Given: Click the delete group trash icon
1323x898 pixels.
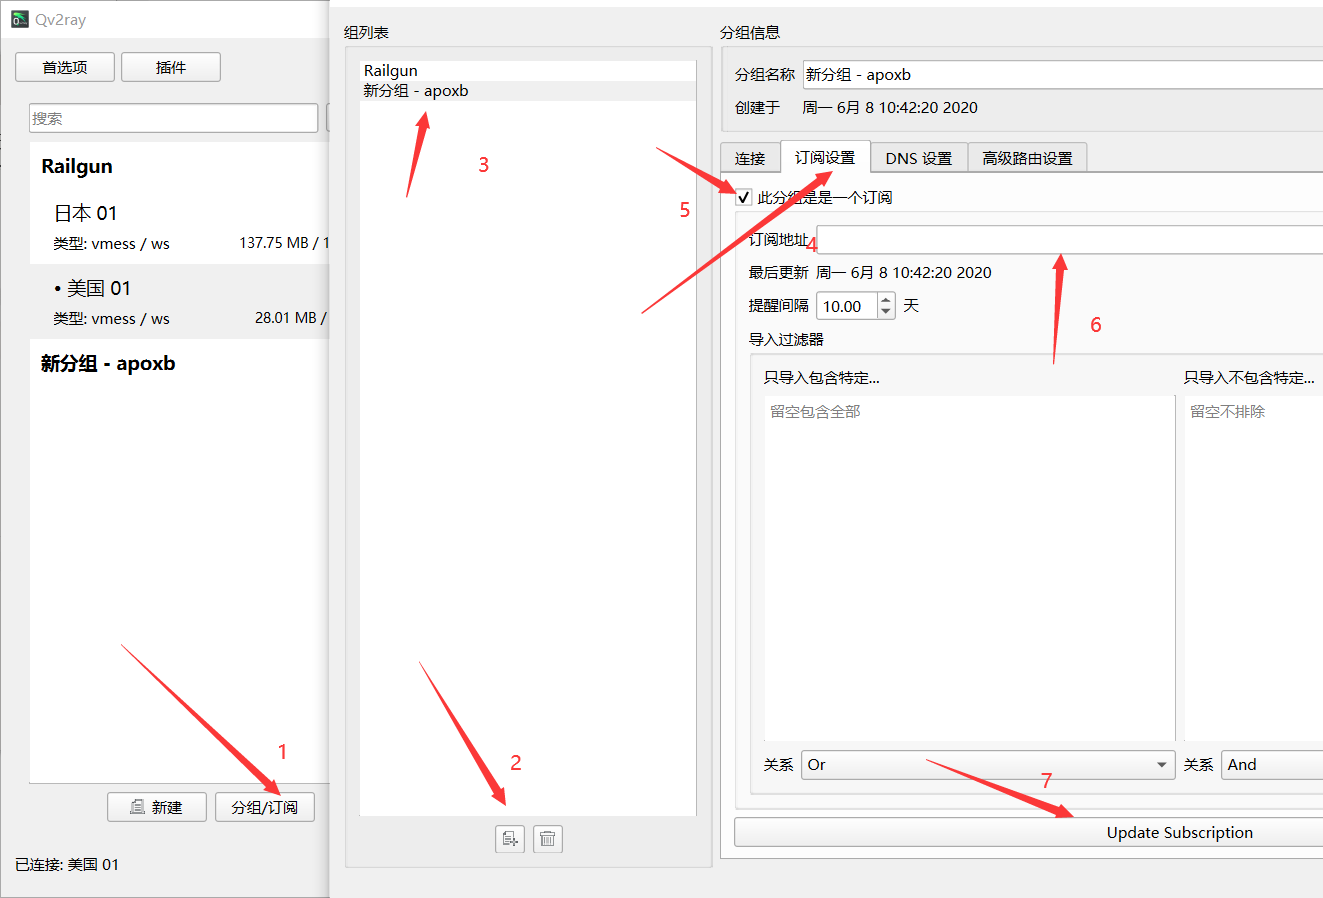Looking at the screenshot, I should (x=548, y=838).
